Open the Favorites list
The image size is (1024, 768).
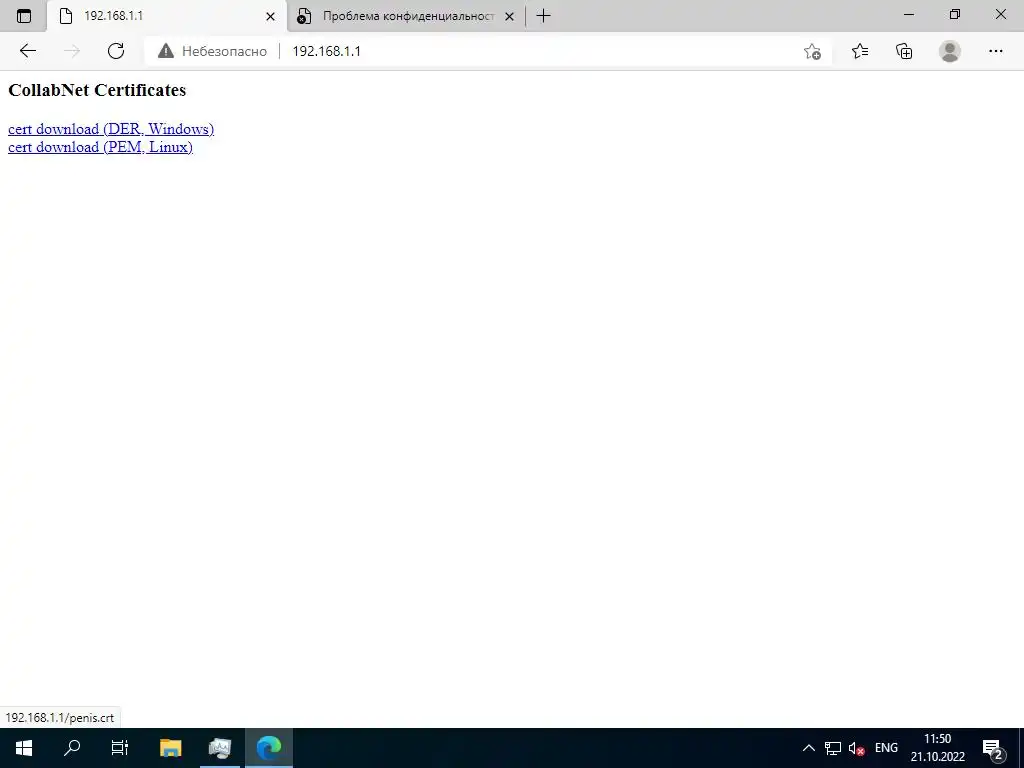[859, 51]
